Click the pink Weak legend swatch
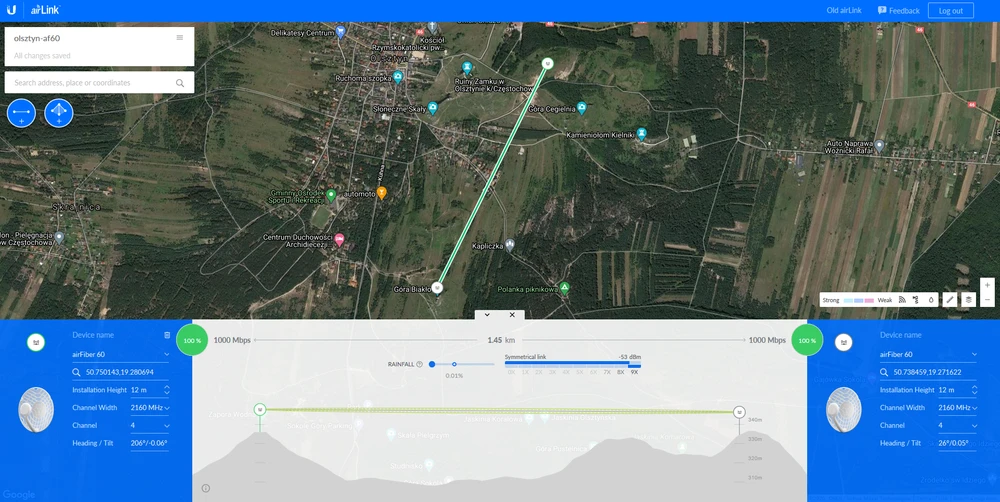The image size is (1000, 502). (x=869, y=300)
